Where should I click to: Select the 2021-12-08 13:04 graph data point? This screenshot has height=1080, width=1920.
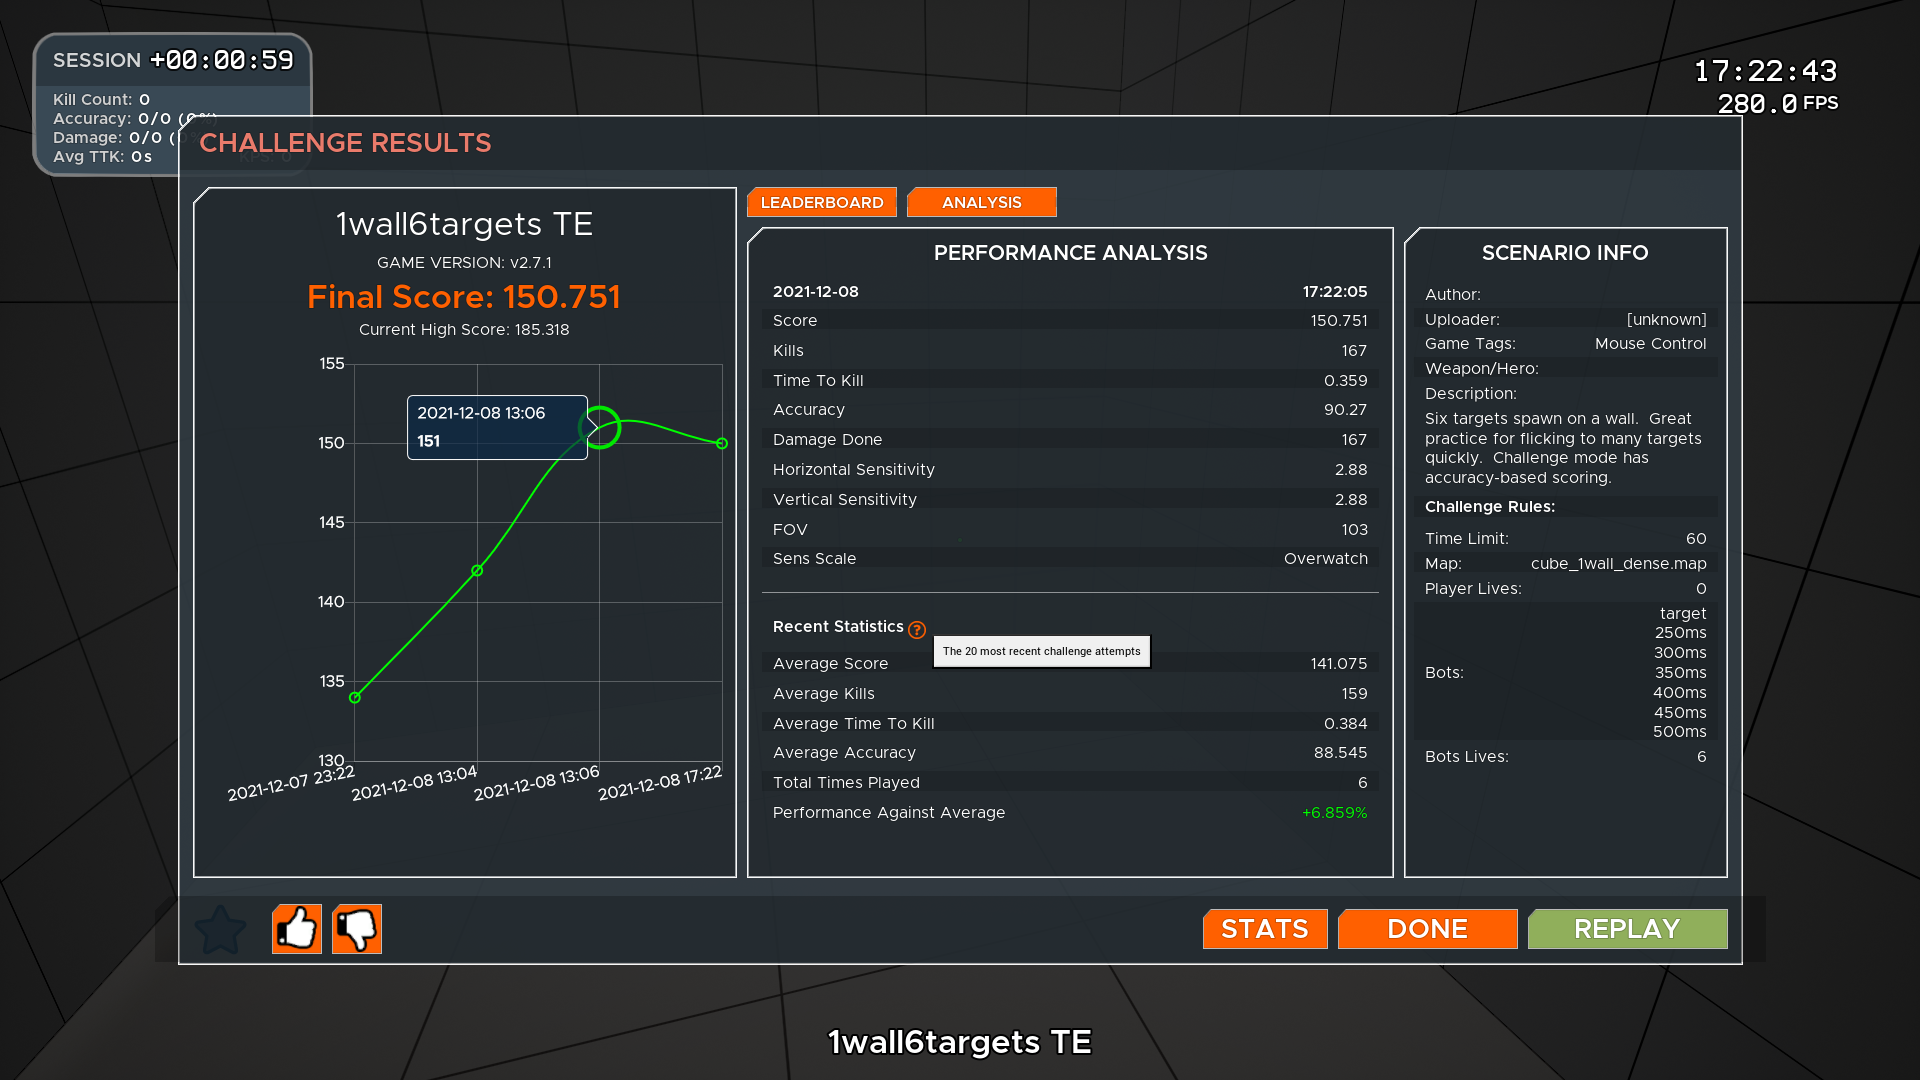[477, 571]
